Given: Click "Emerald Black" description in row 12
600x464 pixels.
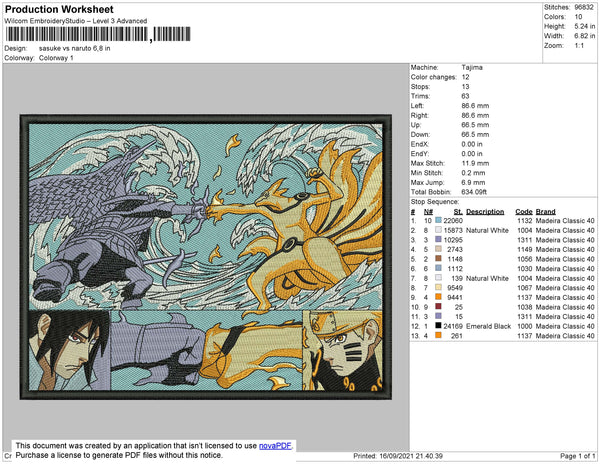Looking at the screenshot, I should click(489, 326).
